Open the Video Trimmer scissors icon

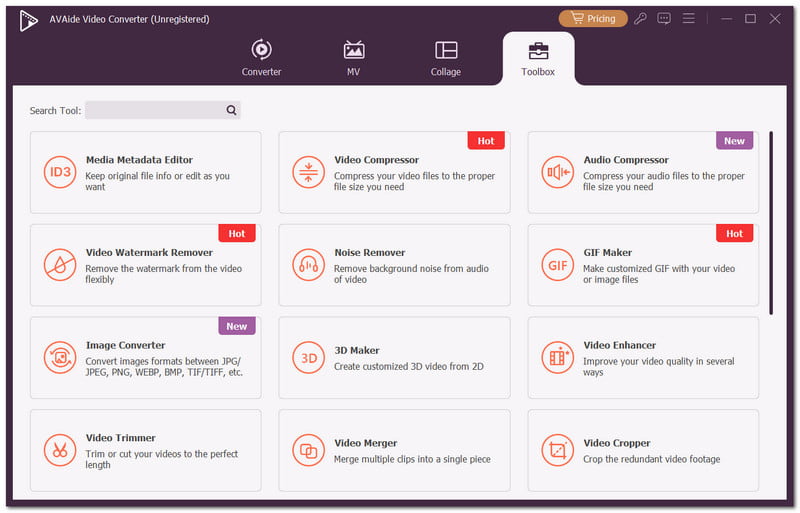[x=60, y=450]
